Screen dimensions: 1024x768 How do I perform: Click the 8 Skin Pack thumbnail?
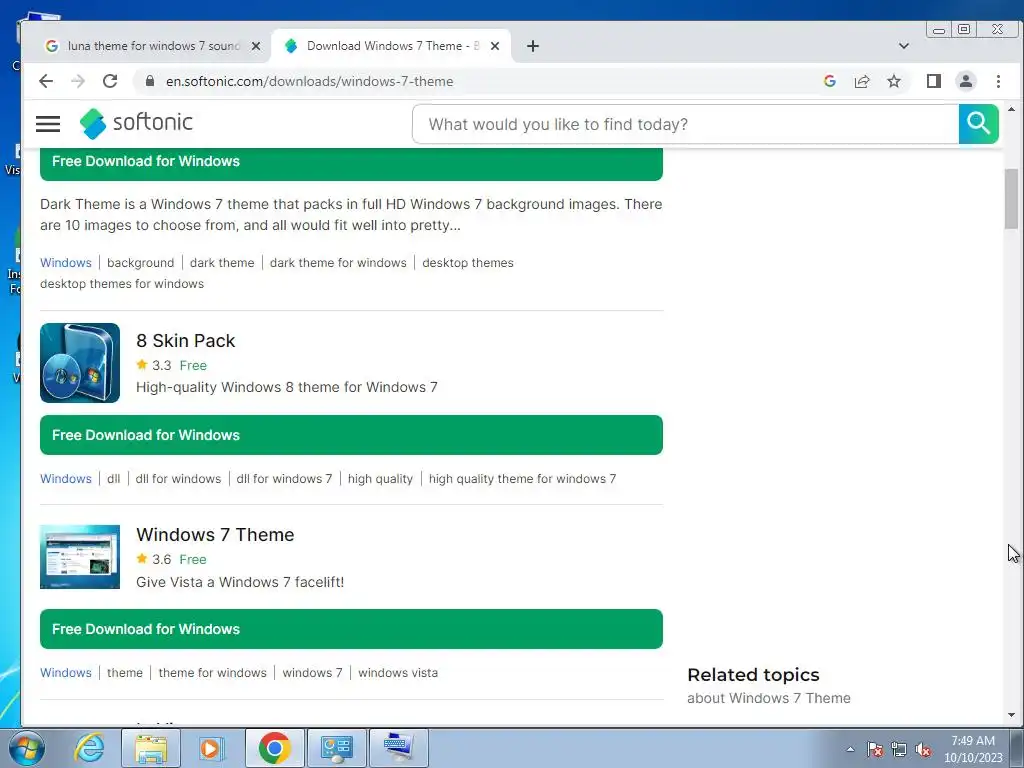80,362
